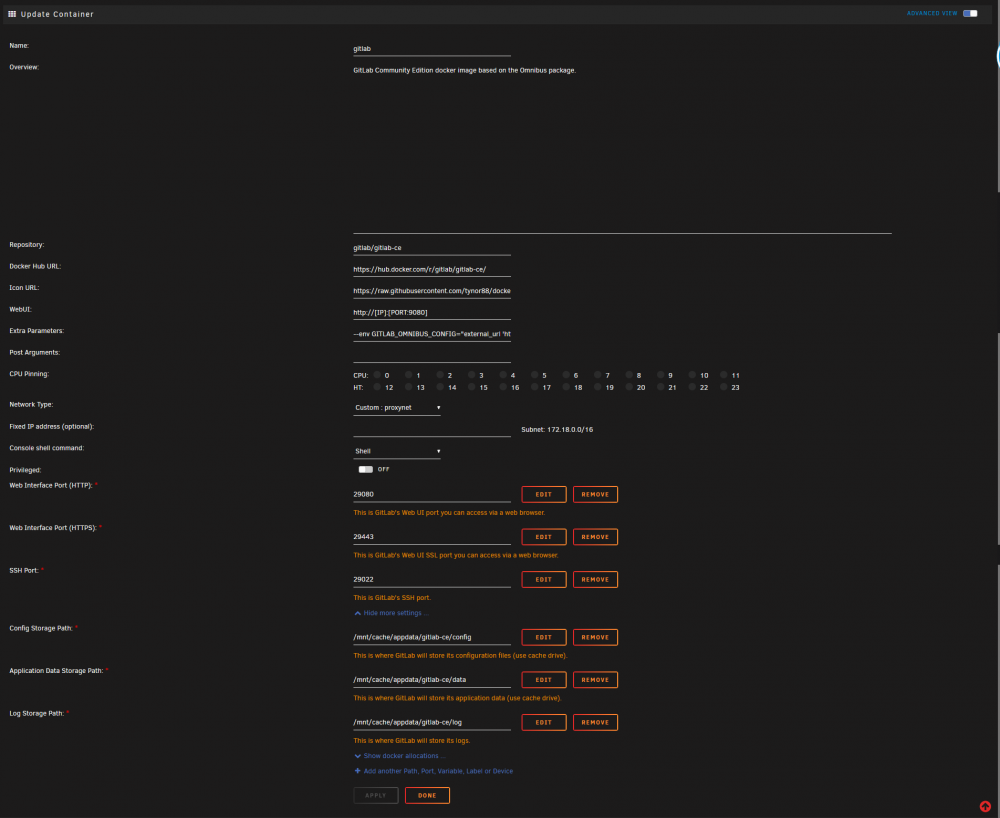1000x818 pixels.
Task: Click the plus icon to add another path
Action: pos(357,771)
